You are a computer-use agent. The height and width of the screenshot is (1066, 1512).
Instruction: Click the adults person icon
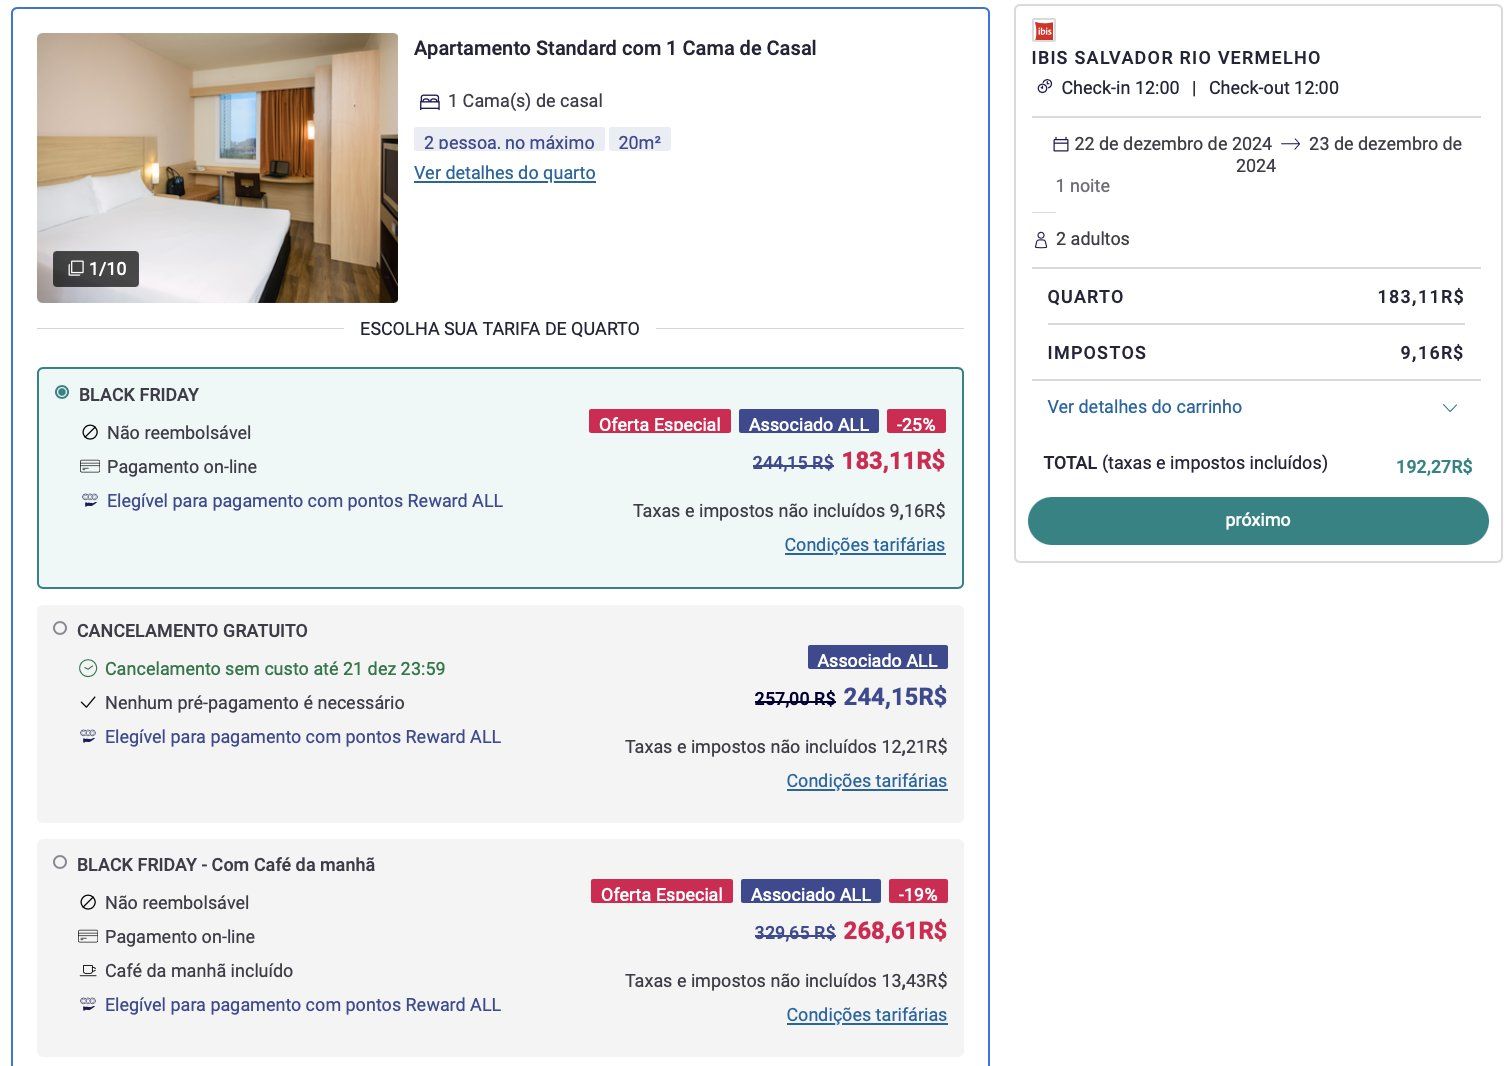tap(1041, 240)
